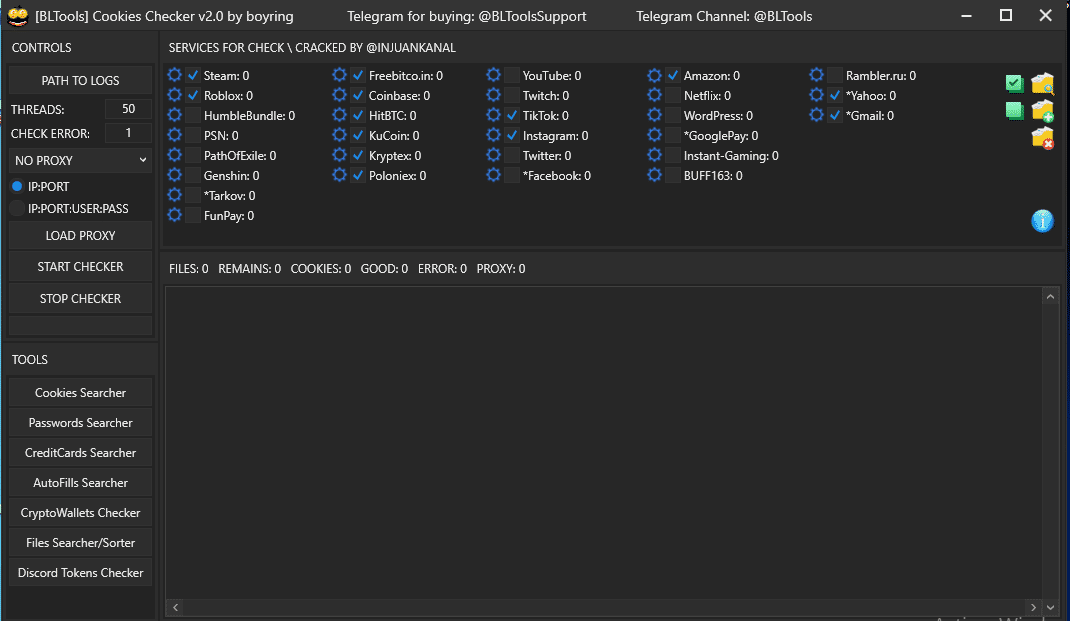Screen dimensions: 1070x621
Task: Open the CryptoWallets Checker tool
Action: click(81, 512)
